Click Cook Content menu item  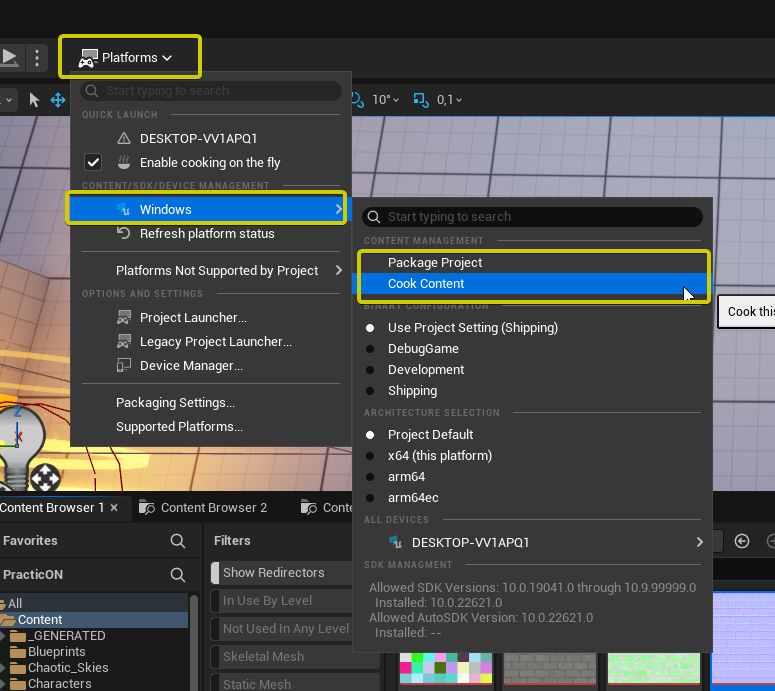(426, 284)
